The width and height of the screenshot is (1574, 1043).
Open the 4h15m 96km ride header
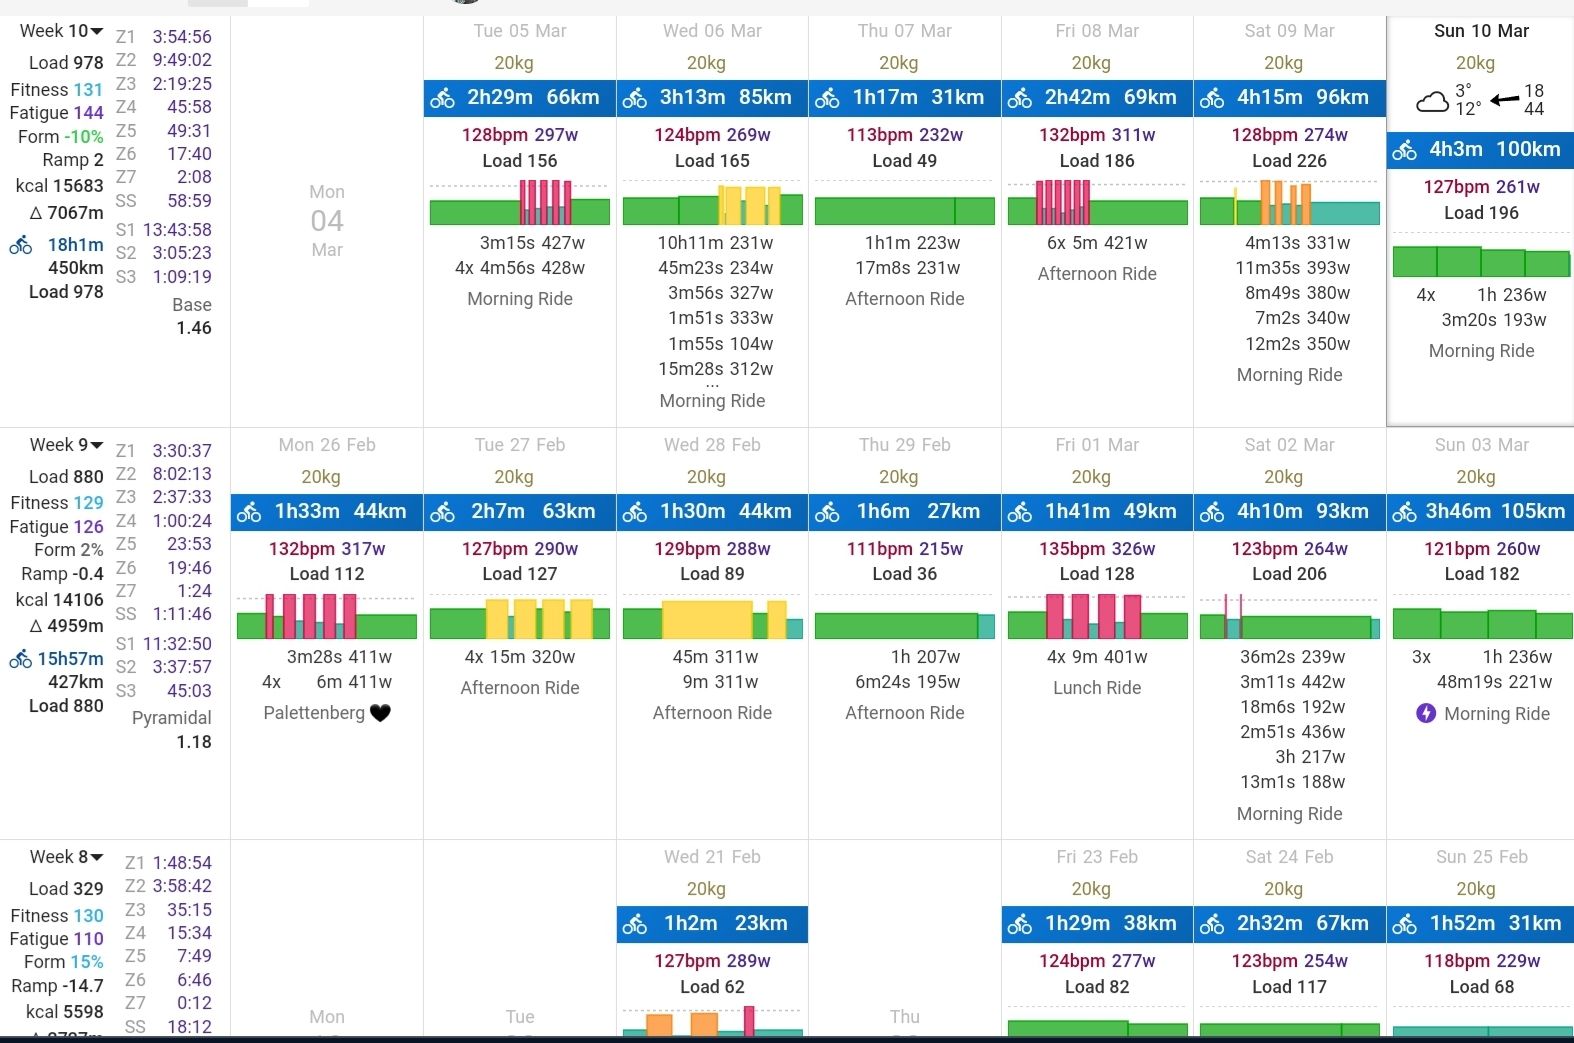(x=1290, y=98)
